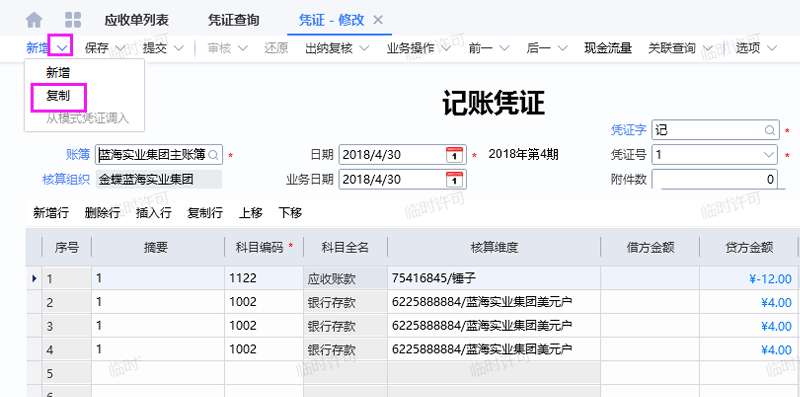Click the 出纳复核 toolbar button
The image size is (800, 397).
329,48
